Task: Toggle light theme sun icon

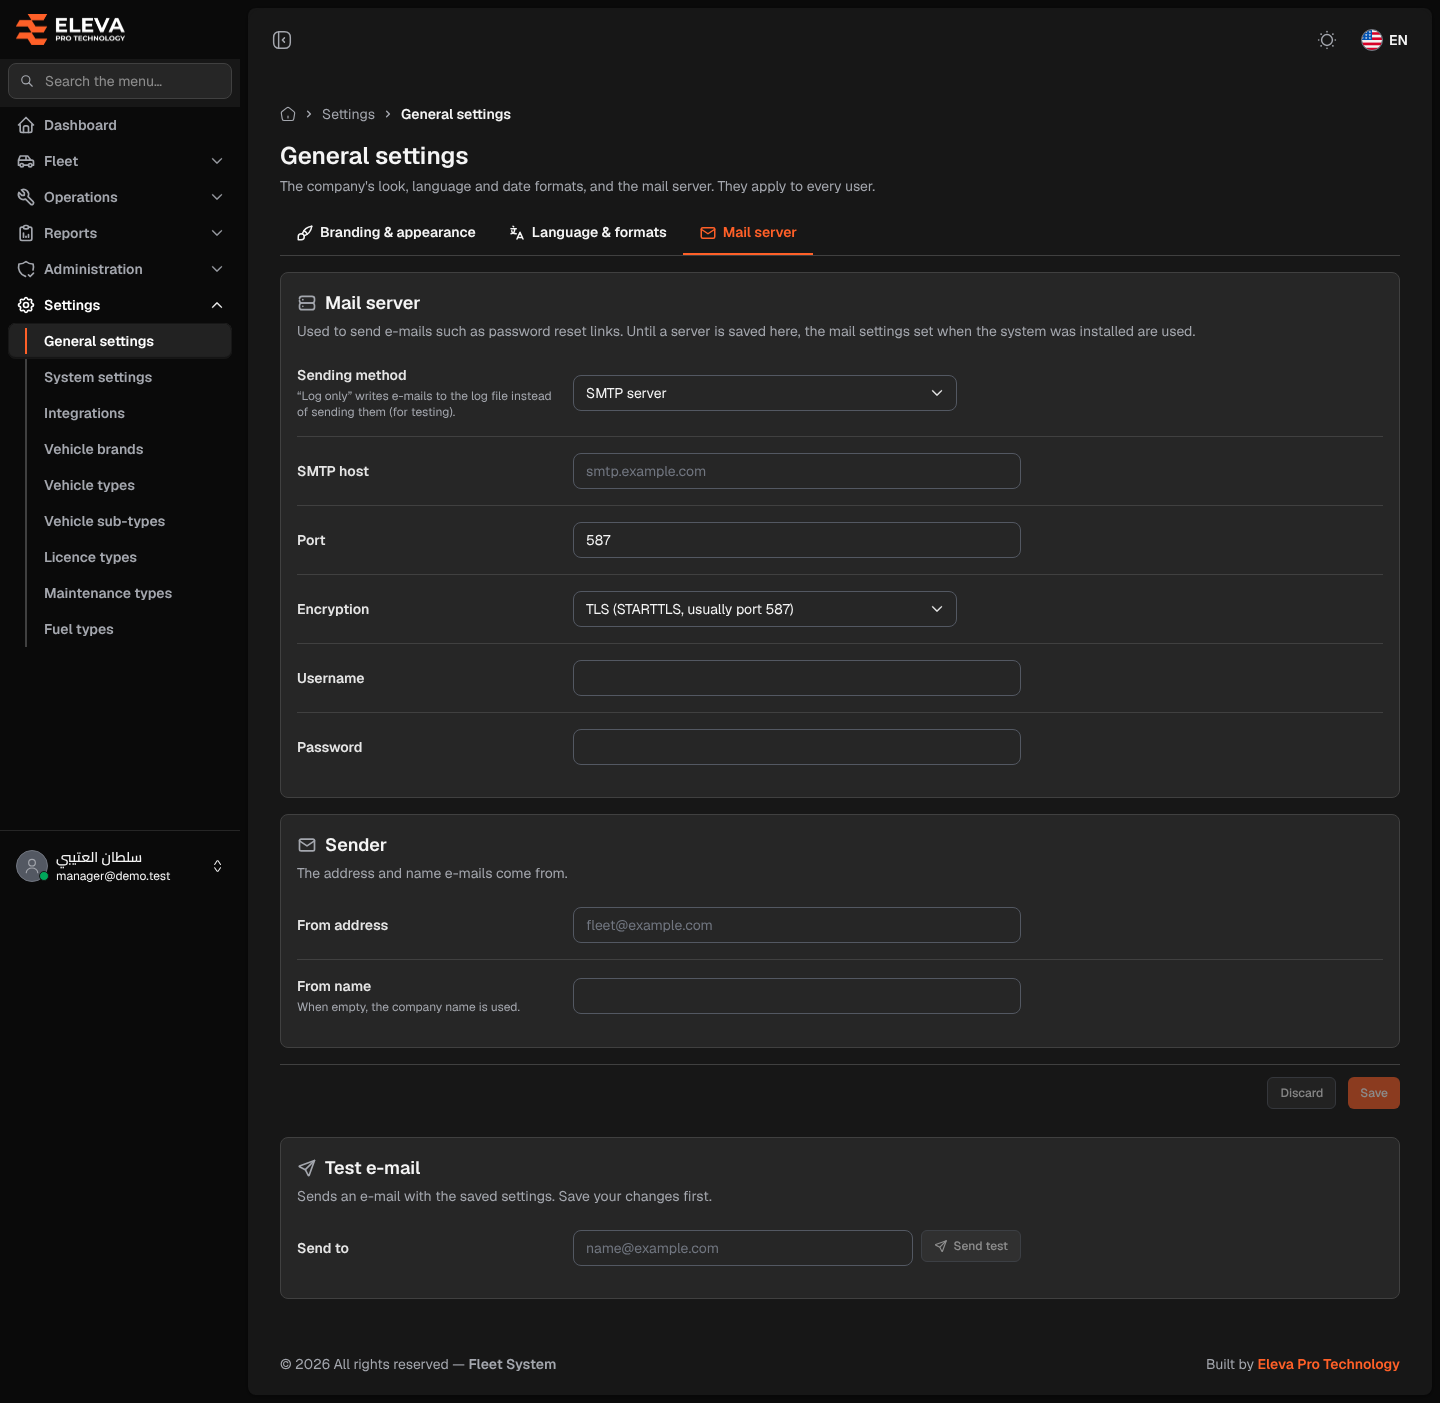Action: [x=1327, y=40]
